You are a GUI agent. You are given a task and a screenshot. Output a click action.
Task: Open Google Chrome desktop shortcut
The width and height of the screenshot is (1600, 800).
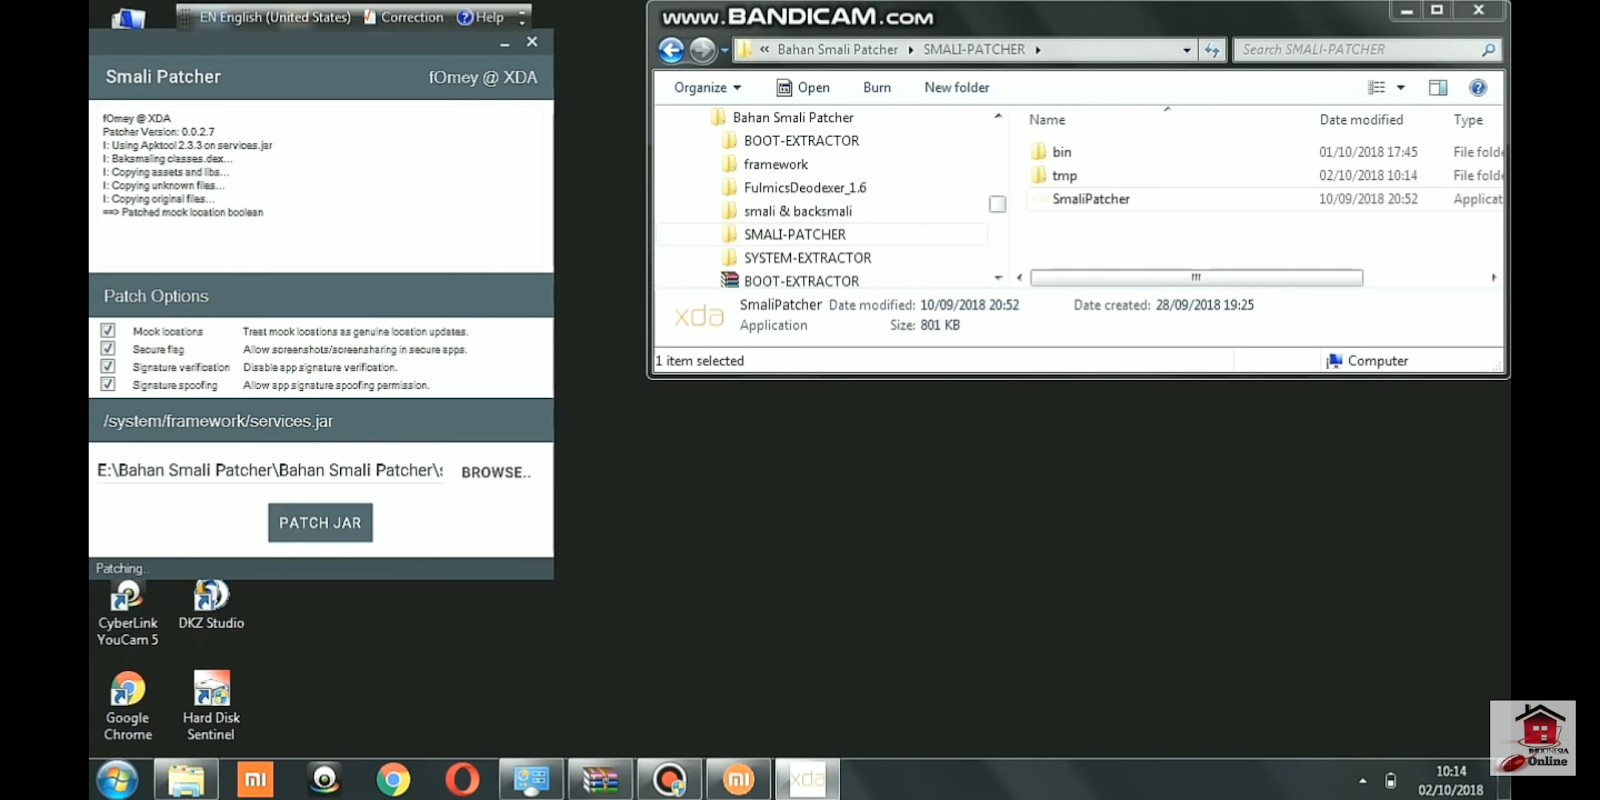pos(128,707)
